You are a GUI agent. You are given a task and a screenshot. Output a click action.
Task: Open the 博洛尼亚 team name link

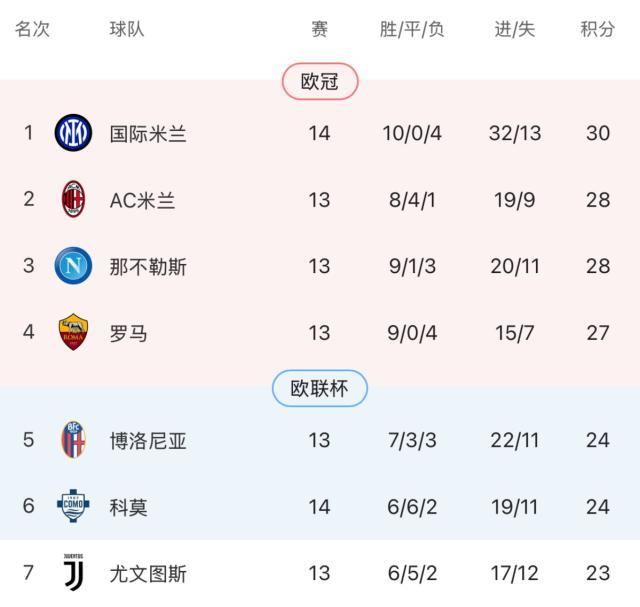pos(148,441)
